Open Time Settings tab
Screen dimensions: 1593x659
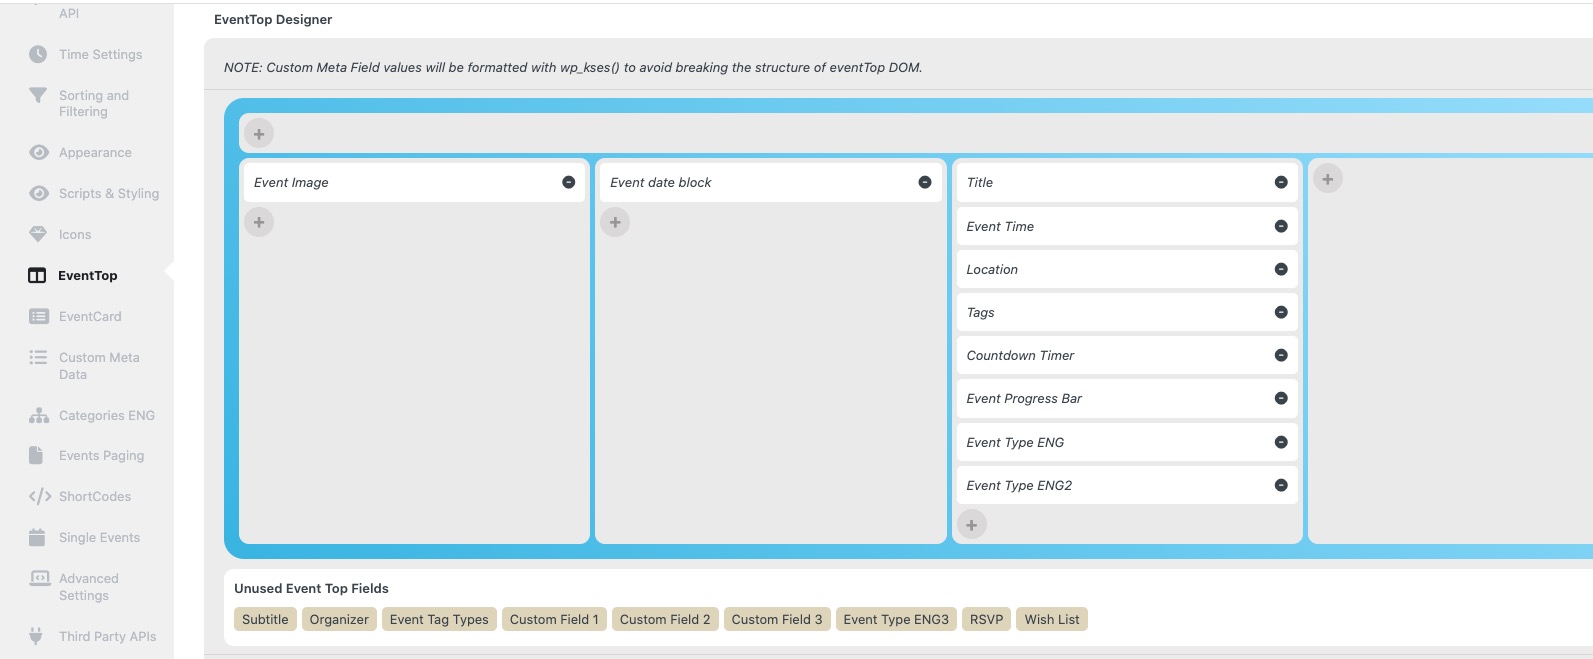click(x=100, y=54)
